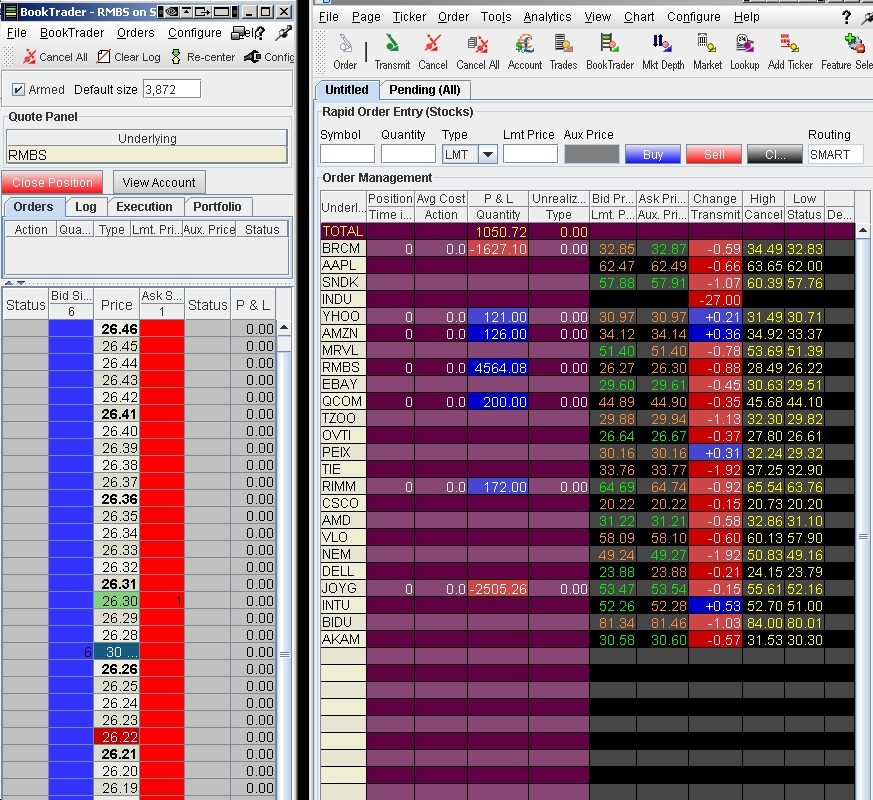Image resolution: width=873 pixels, height=800 pixels.
Task: Open the Account window icon
Action: pos(524,50)
